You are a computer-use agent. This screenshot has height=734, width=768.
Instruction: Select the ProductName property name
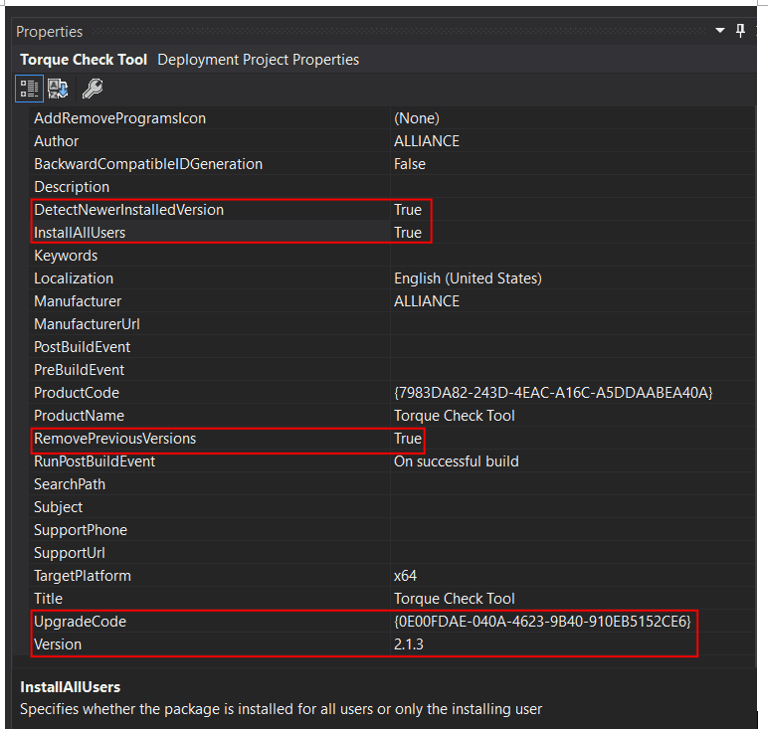[79, 416]
